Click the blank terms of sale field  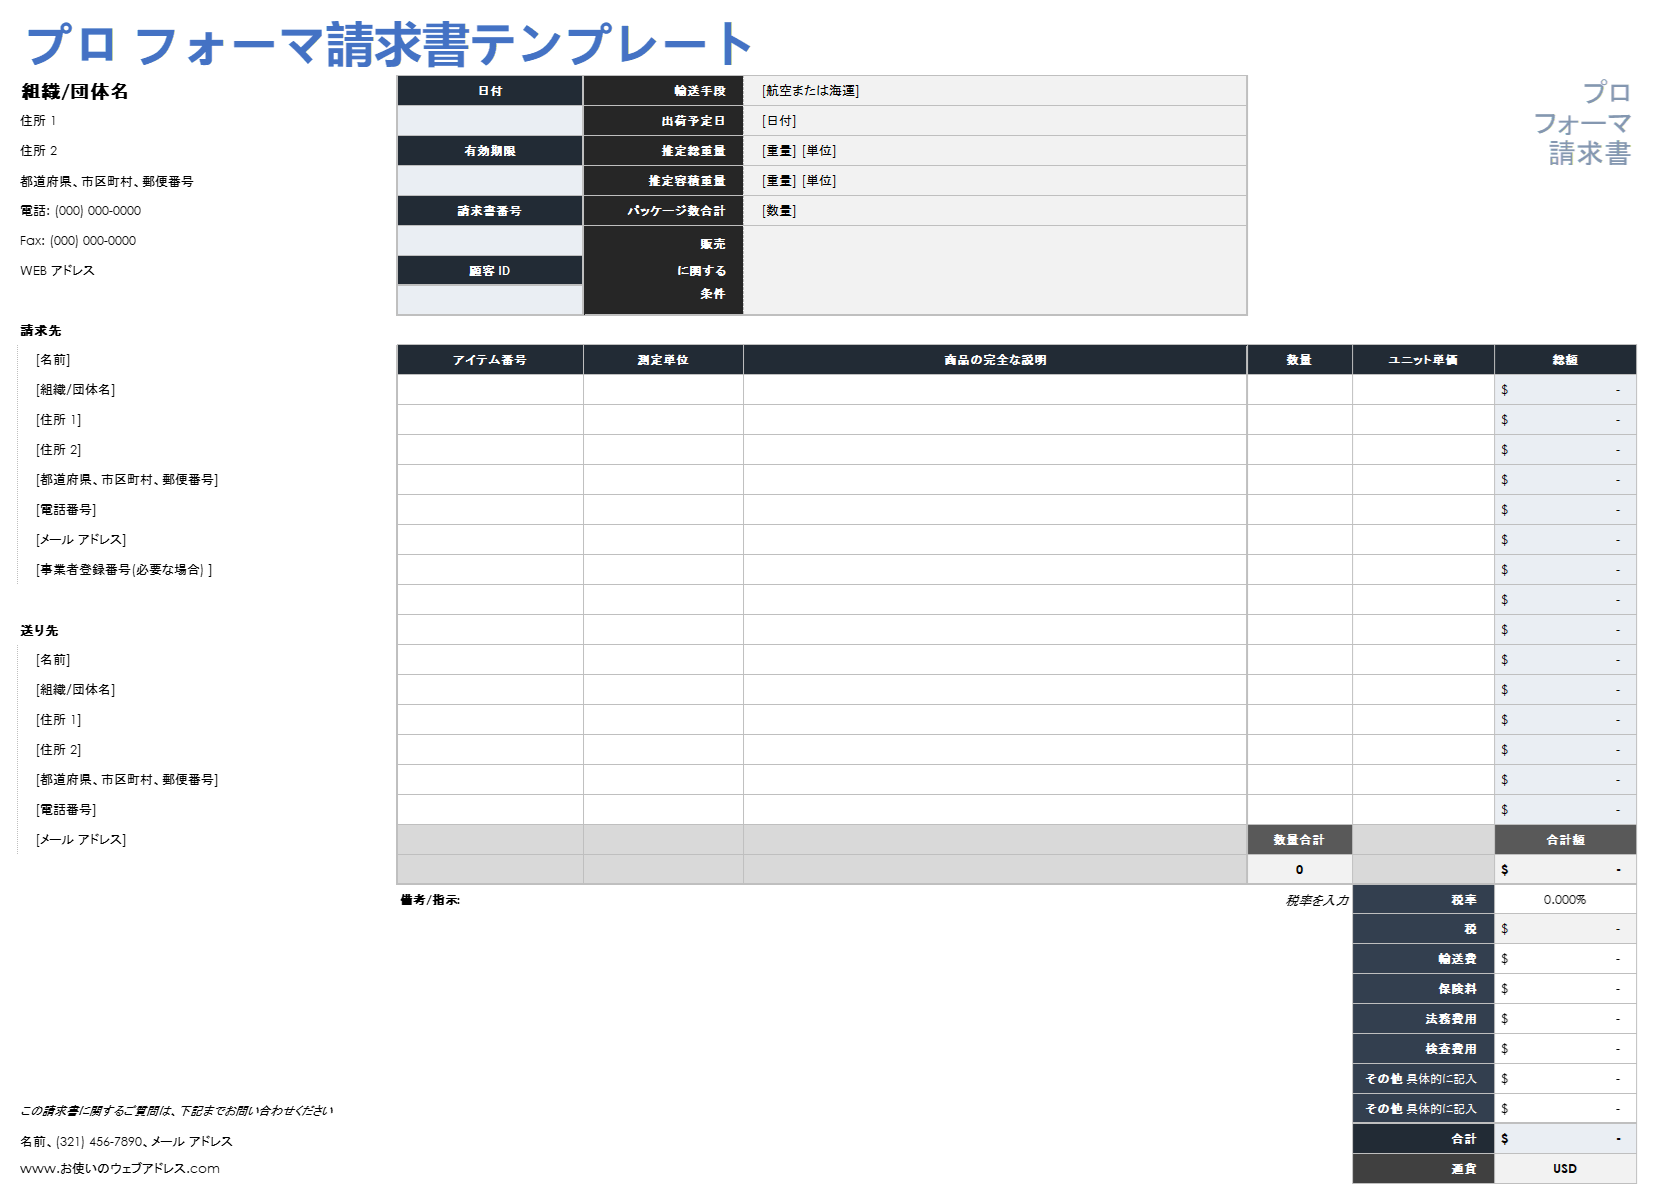pyautogui.click(x=995, y=270)
